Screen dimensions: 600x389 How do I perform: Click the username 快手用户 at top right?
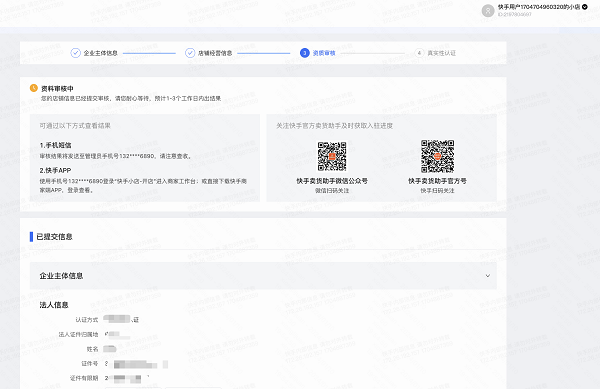[x=539, y=7]
